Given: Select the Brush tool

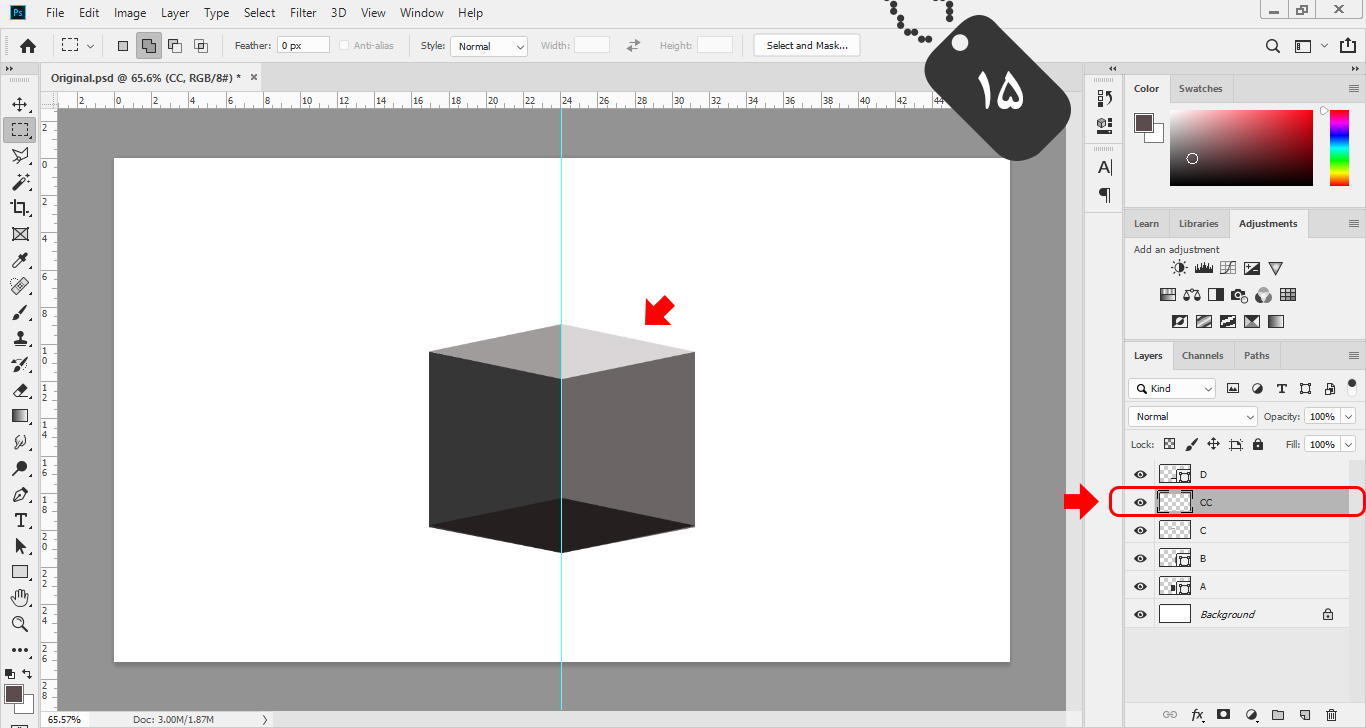Looking at the screenshot, I should [20, 312].
